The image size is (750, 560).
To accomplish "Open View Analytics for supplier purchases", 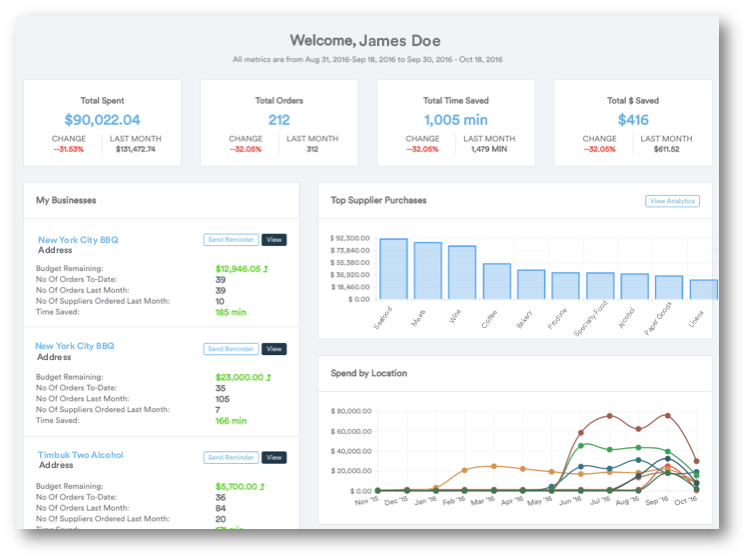I will tap(672, 201).
